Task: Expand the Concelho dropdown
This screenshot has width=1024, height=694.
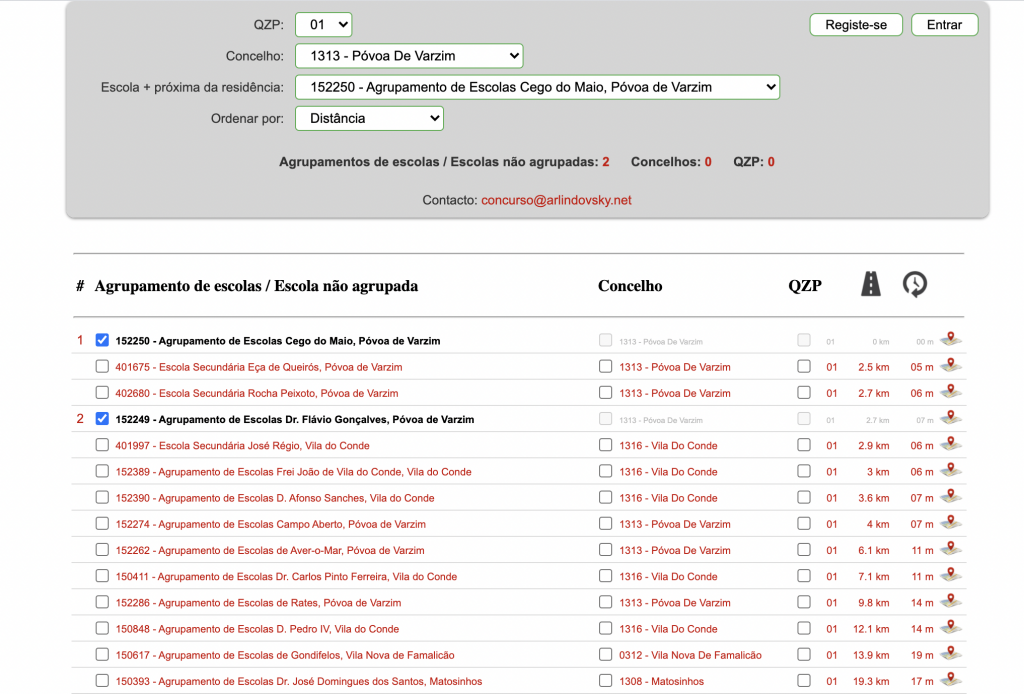Action: [x=409, y=56]
